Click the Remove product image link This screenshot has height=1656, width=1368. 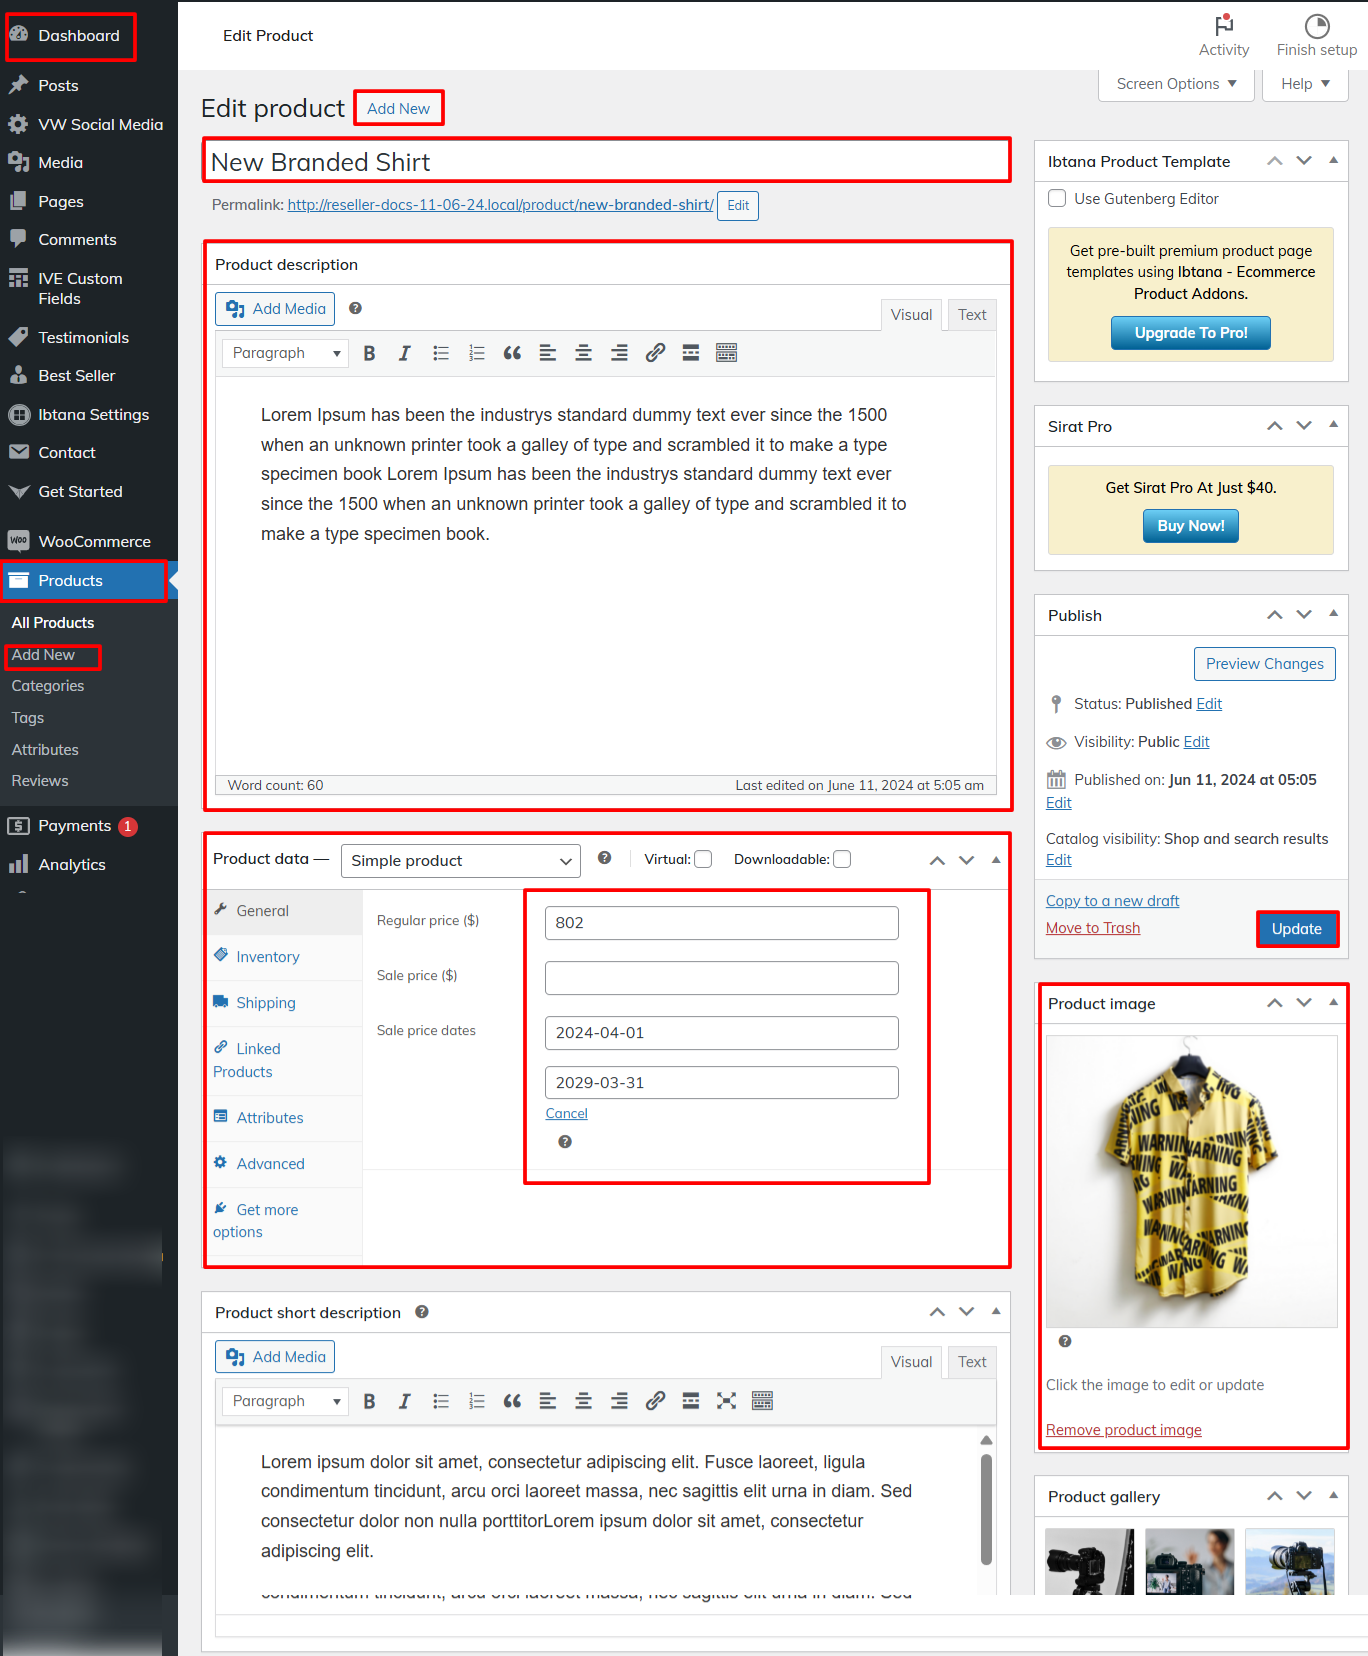pyautogui.click(x=1123, y=1430)
